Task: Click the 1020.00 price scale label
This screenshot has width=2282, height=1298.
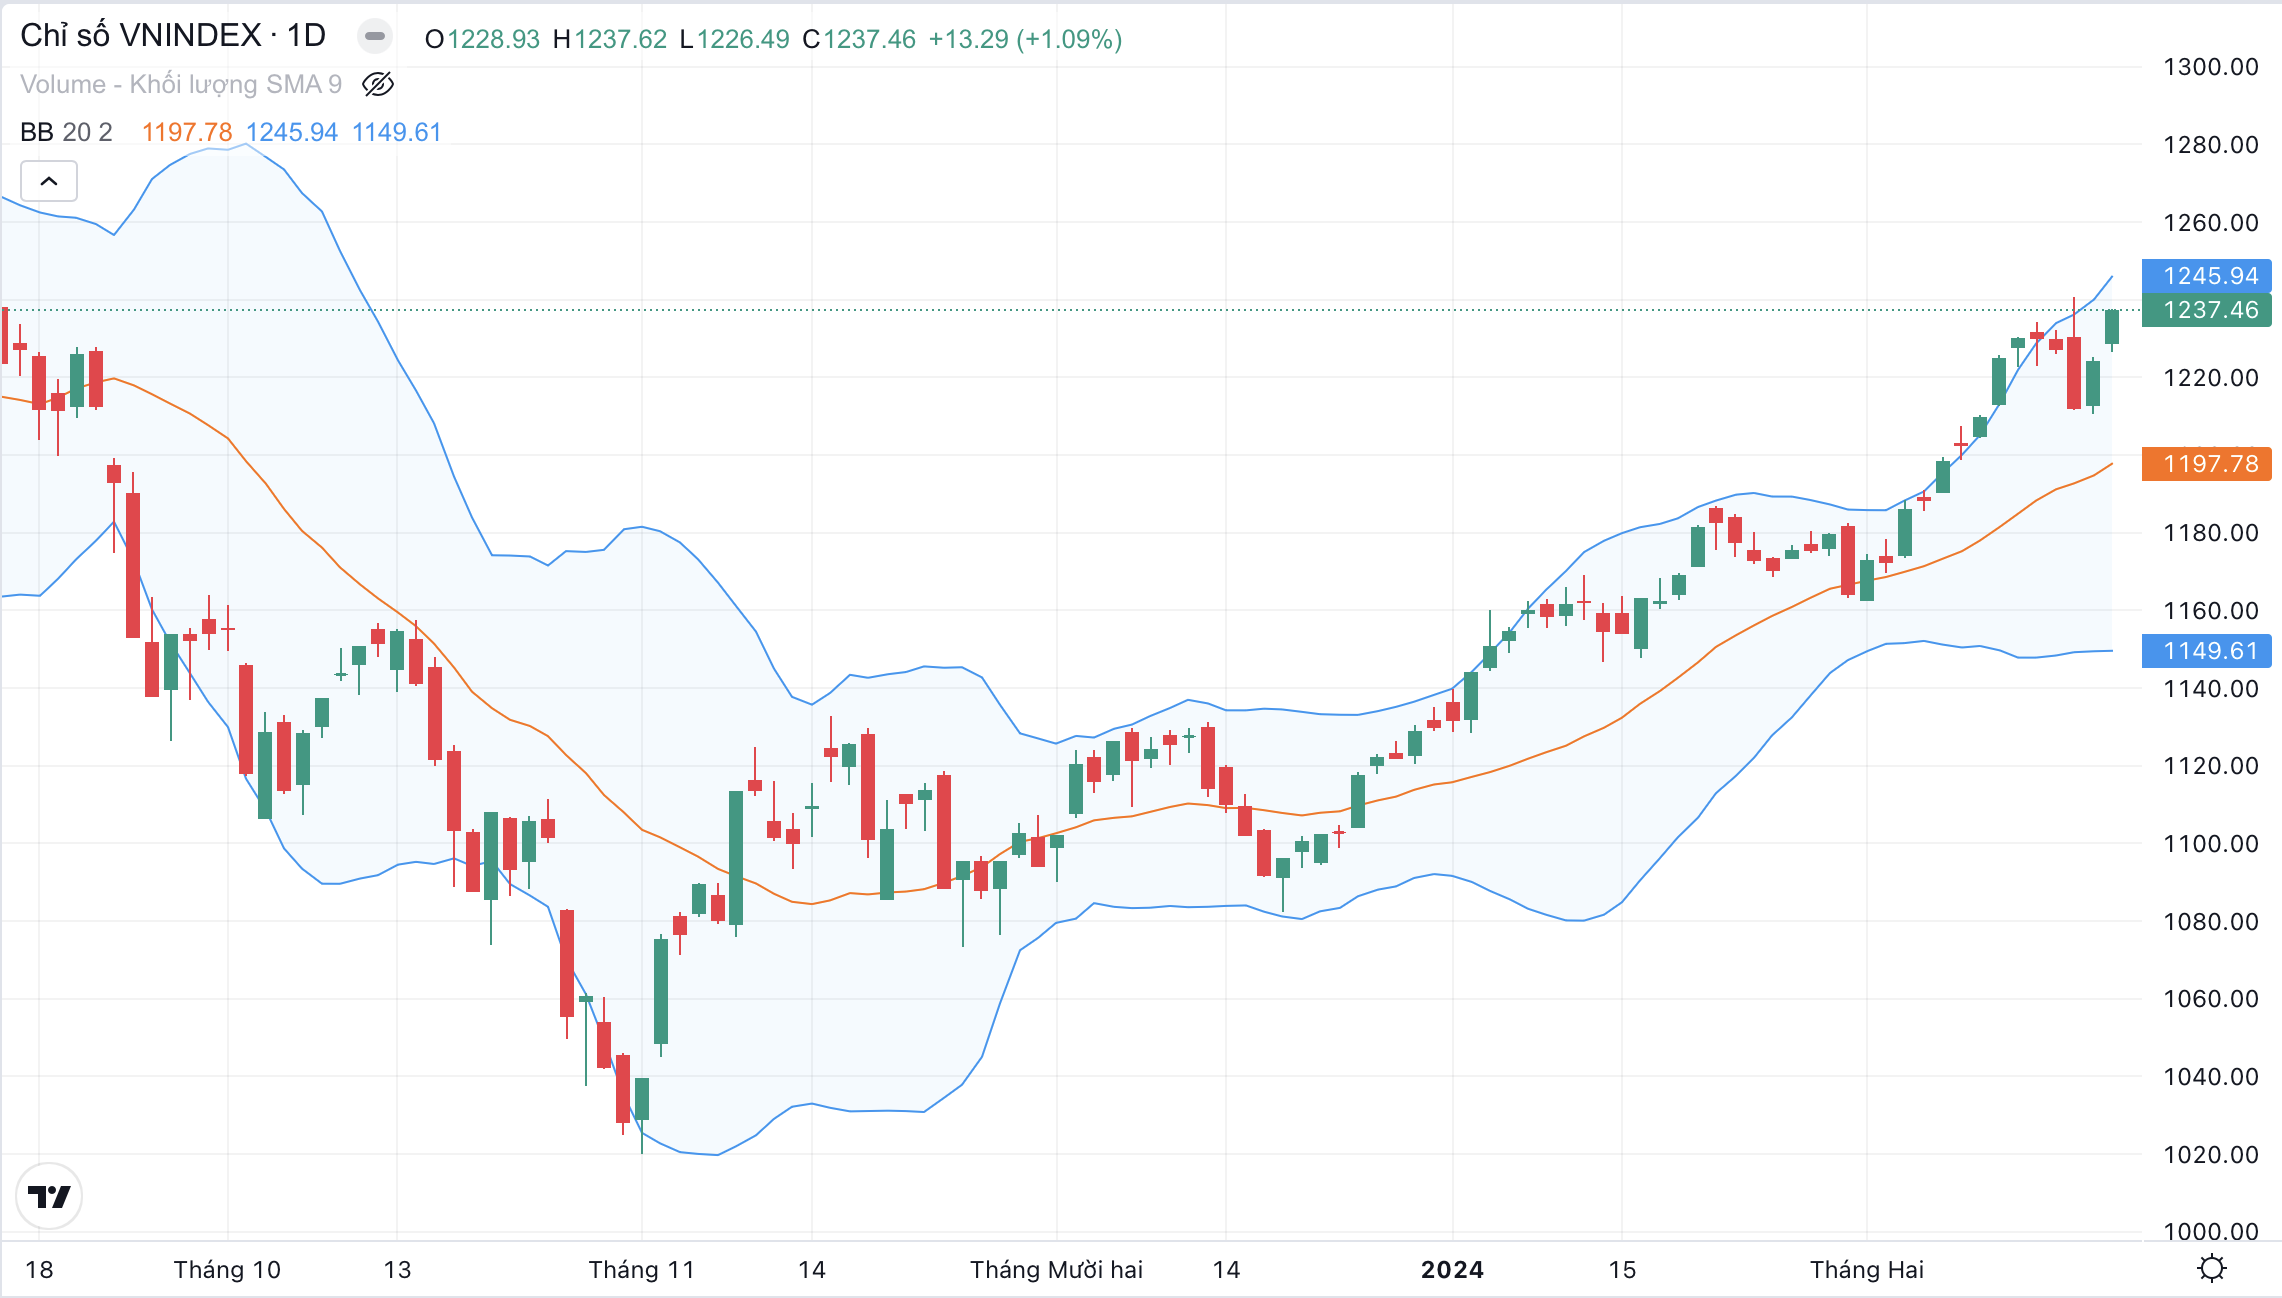Action: tap(2211, 1154)
